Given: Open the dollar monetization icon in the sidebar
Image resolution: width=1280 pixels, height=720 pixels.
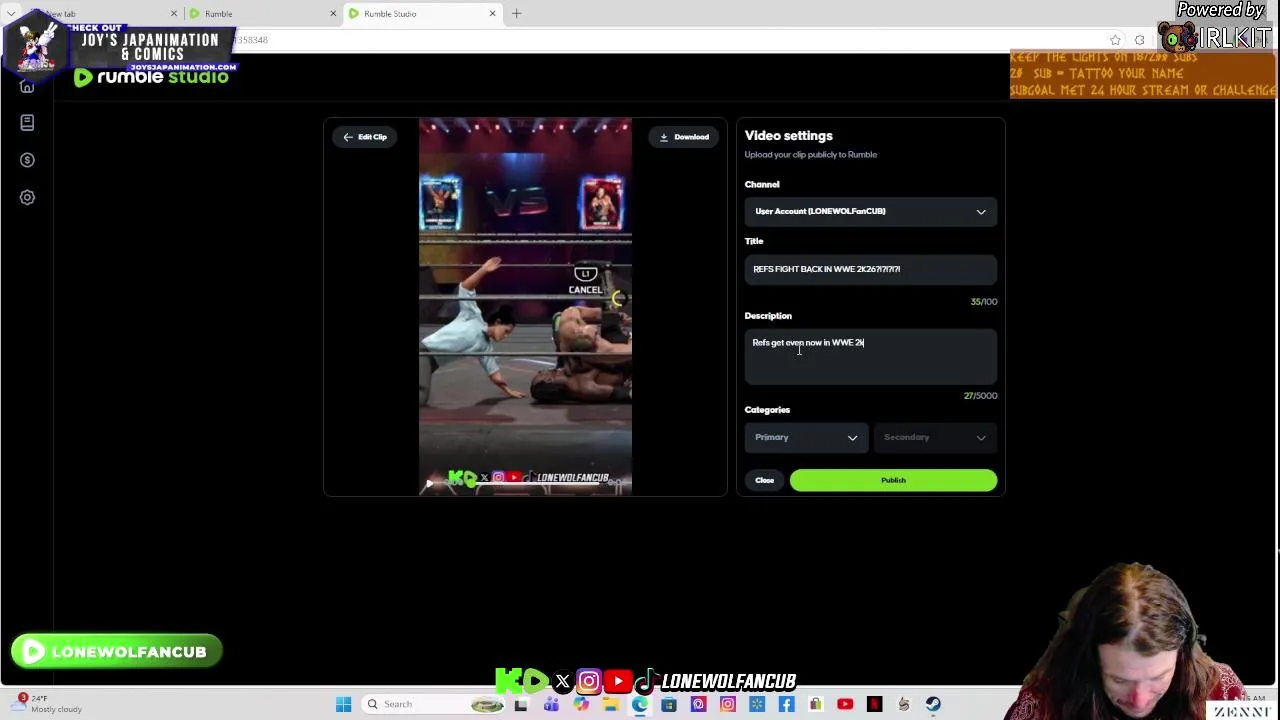Looking at the screenshot, I should (27, 160).
